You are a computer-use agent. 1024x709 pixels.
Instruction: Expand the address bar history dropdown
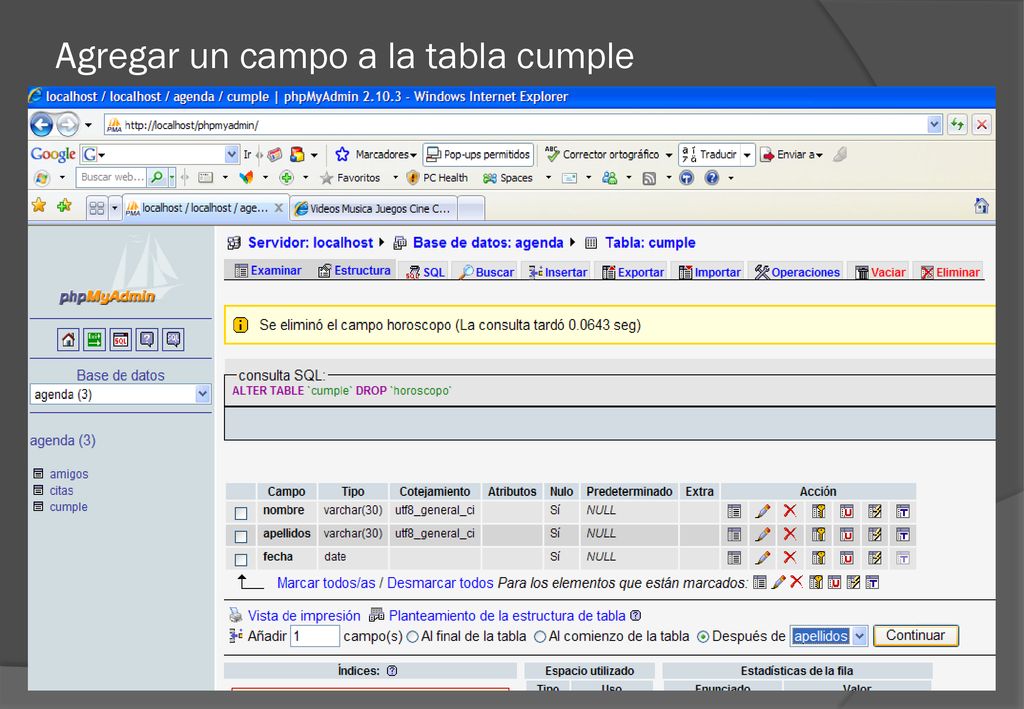[935, 124]
